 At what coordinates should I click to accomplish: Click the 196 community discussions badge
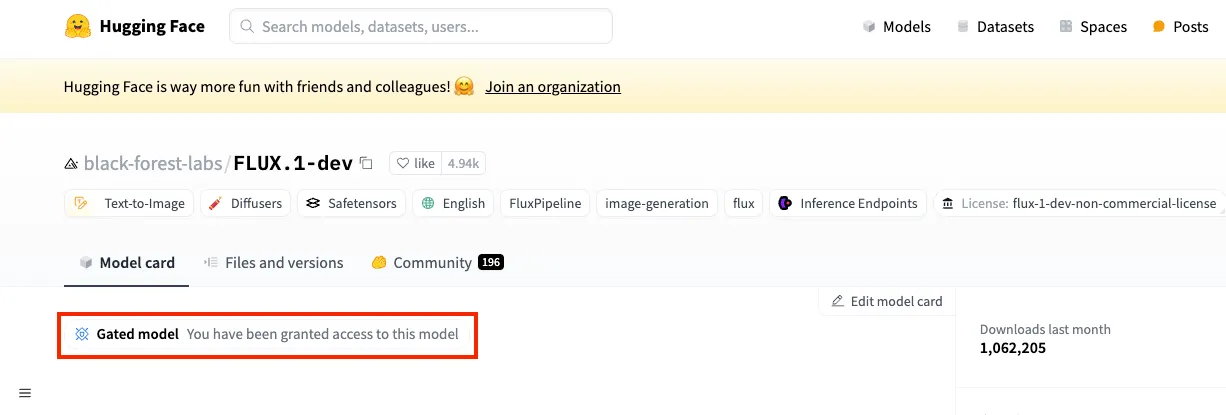point(491,263)
